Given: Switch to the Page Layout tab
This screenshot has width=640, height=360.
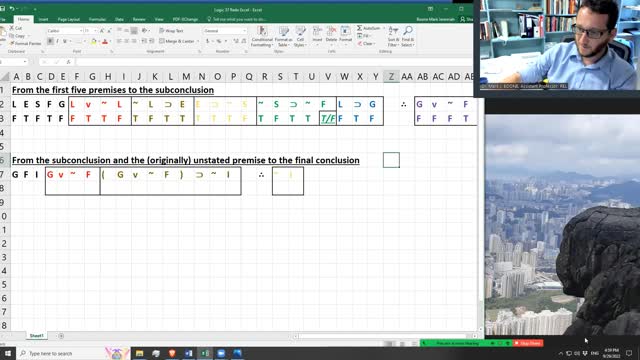Looking at the screenshot, I should click(69, 19).
